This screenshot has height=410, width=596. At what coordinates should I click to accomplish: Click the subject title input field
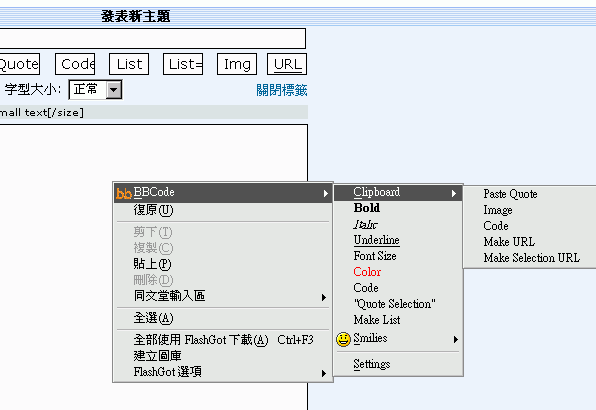[x=153, y=38]
